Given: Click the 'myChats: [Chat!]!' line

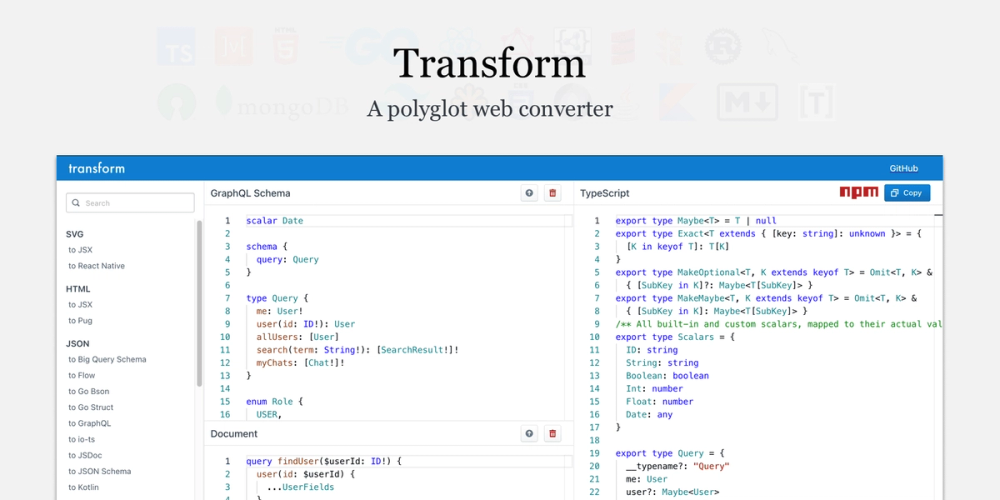Looking at the screenshot, I should (x=300, y=363).
